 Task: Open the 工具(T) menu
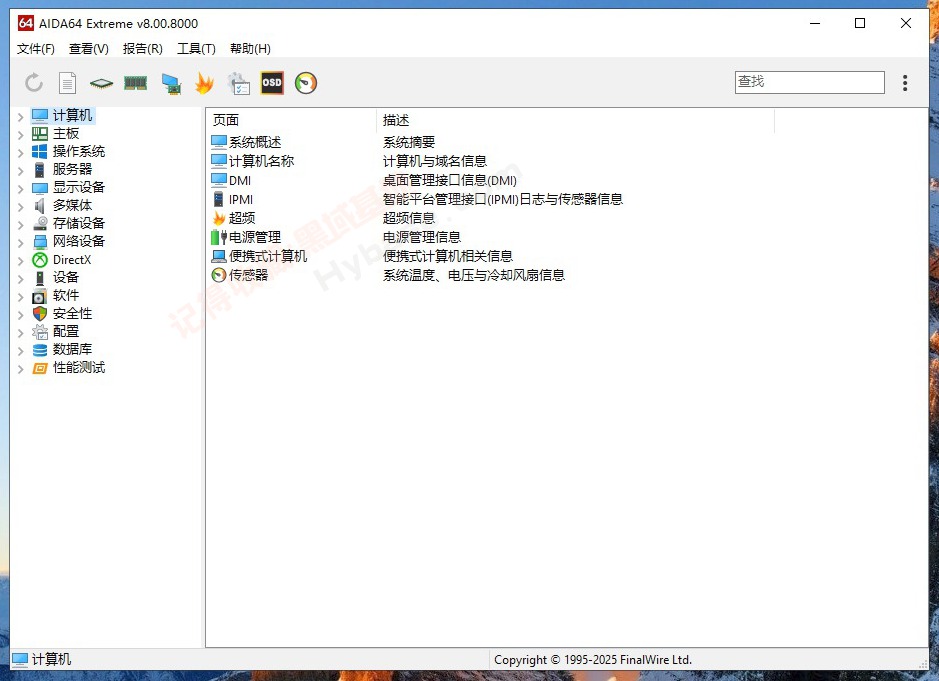point(196,48)
